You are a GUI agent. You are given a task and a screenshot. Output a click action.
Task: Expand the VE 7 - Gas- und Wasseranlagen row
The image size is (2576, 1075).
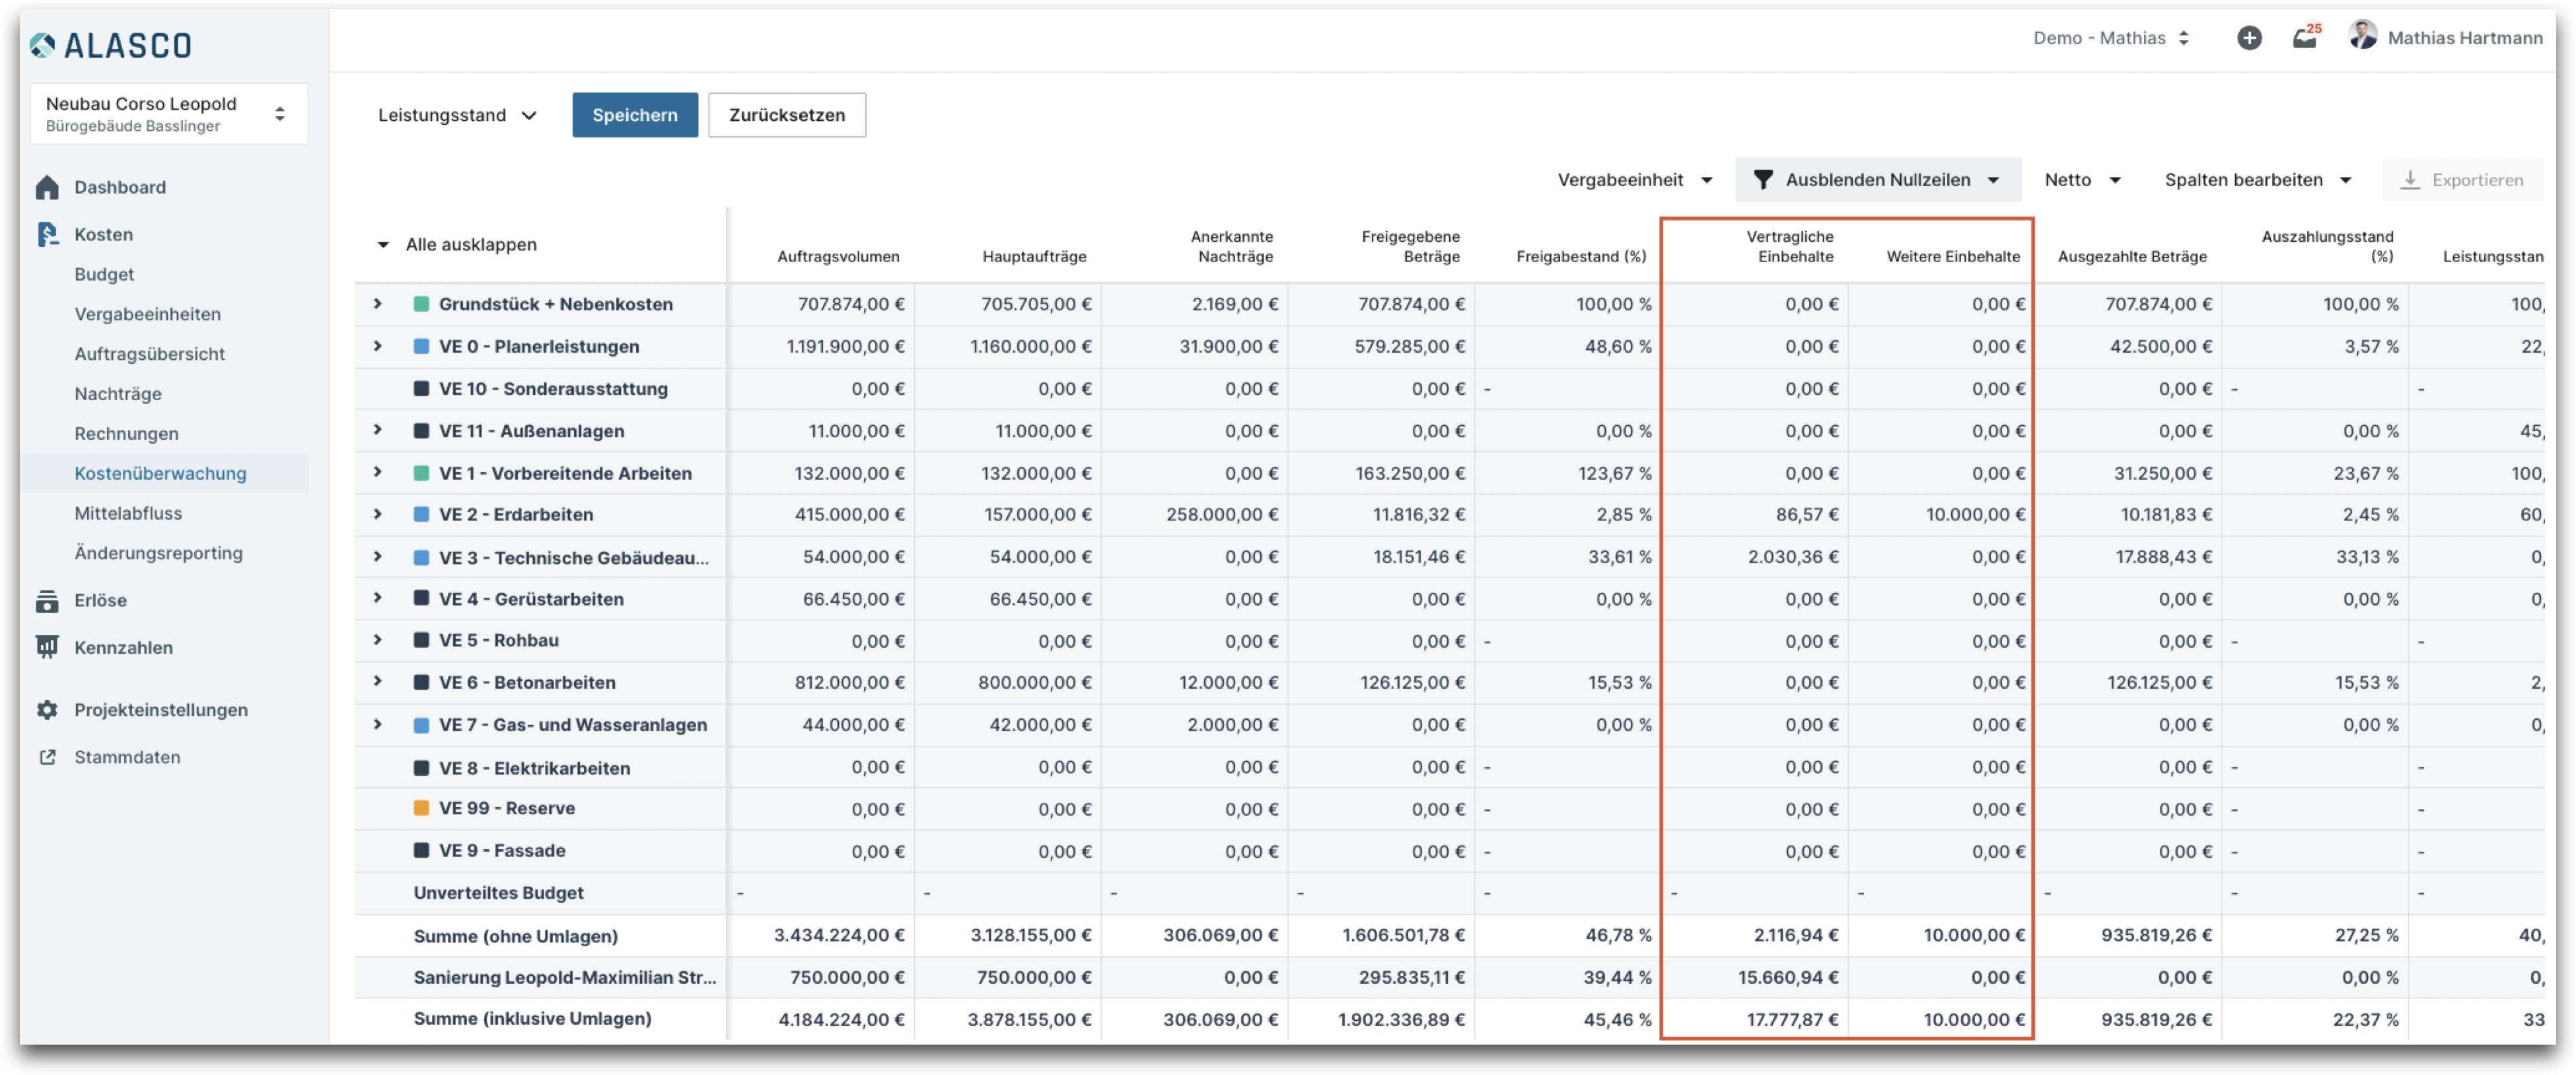(x=378, y=724)
